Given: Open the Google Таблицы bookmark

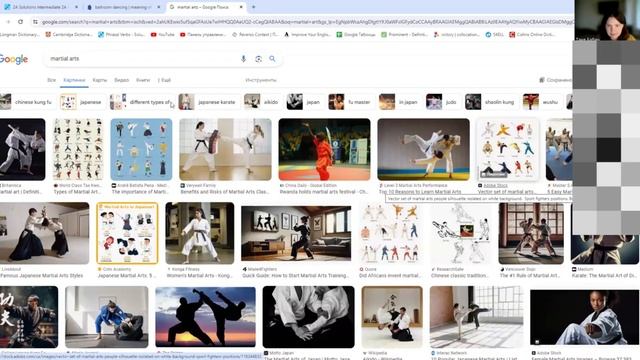Looking at the screenshot, I should (356, 35).
